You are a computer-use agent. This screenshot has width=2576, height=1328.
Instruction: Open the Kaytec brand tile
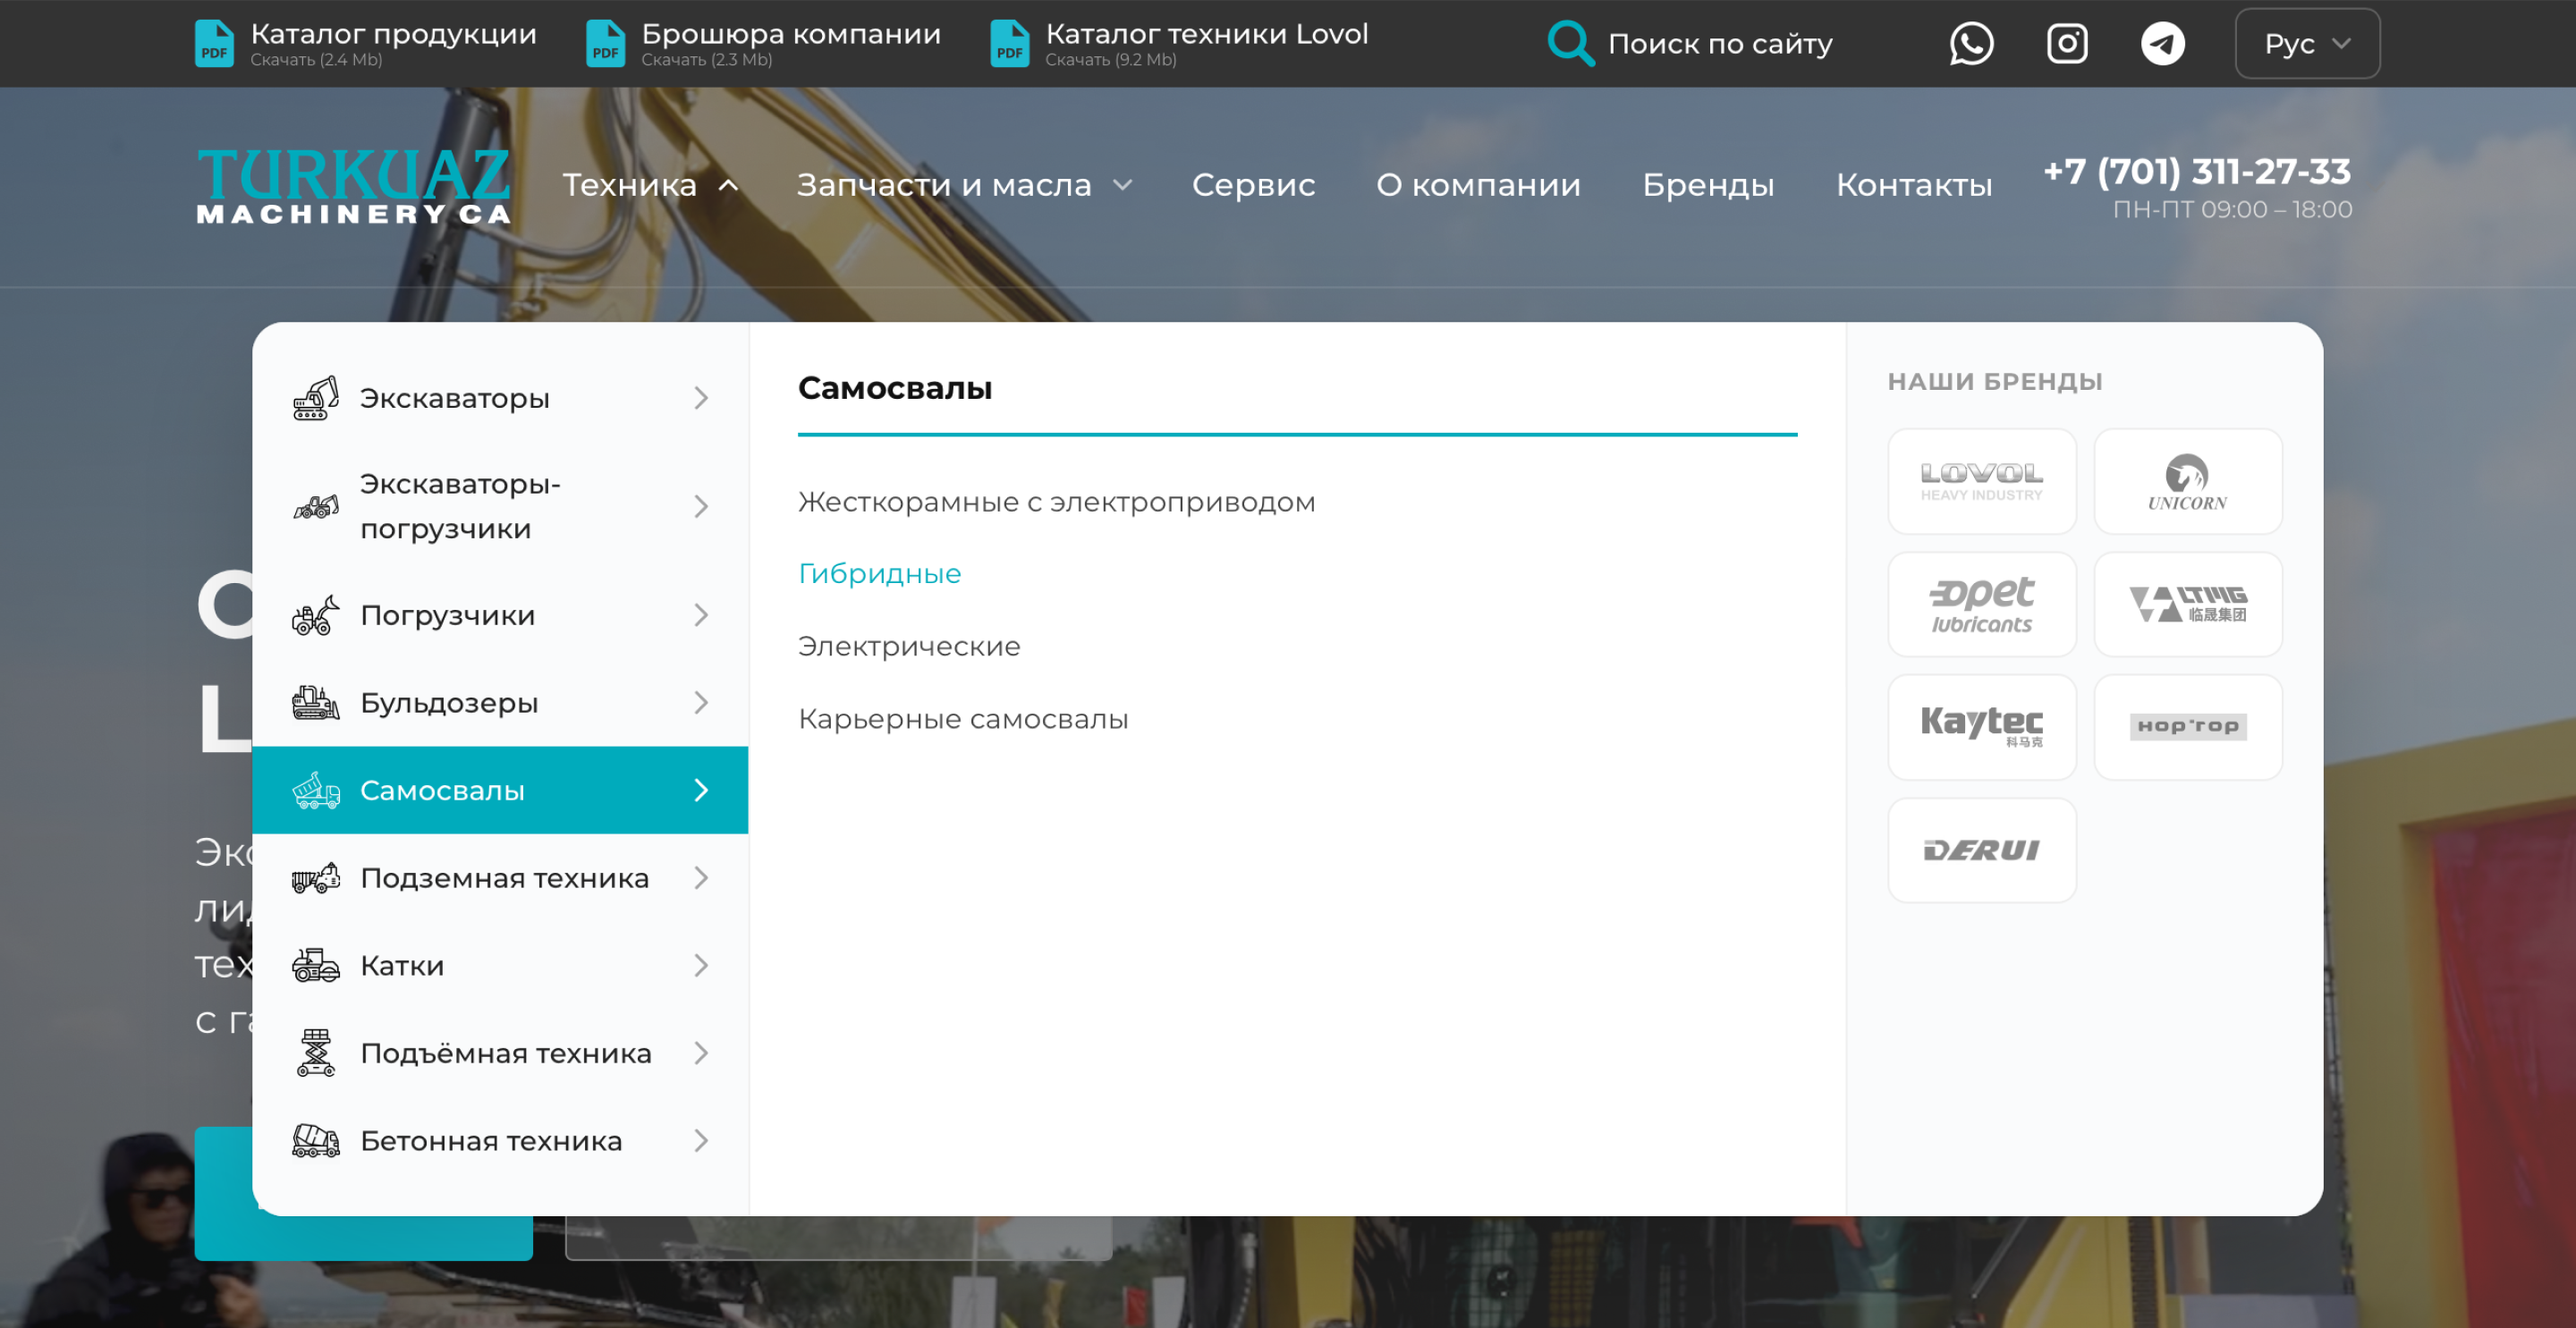(x=1981, y=727)
